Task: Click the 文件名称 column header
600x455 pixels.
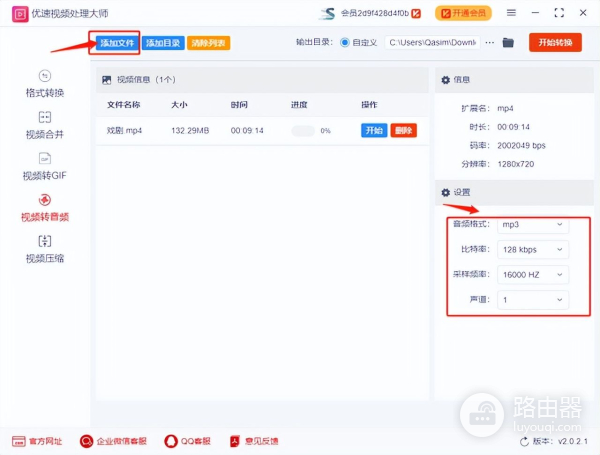Action: 124,105
